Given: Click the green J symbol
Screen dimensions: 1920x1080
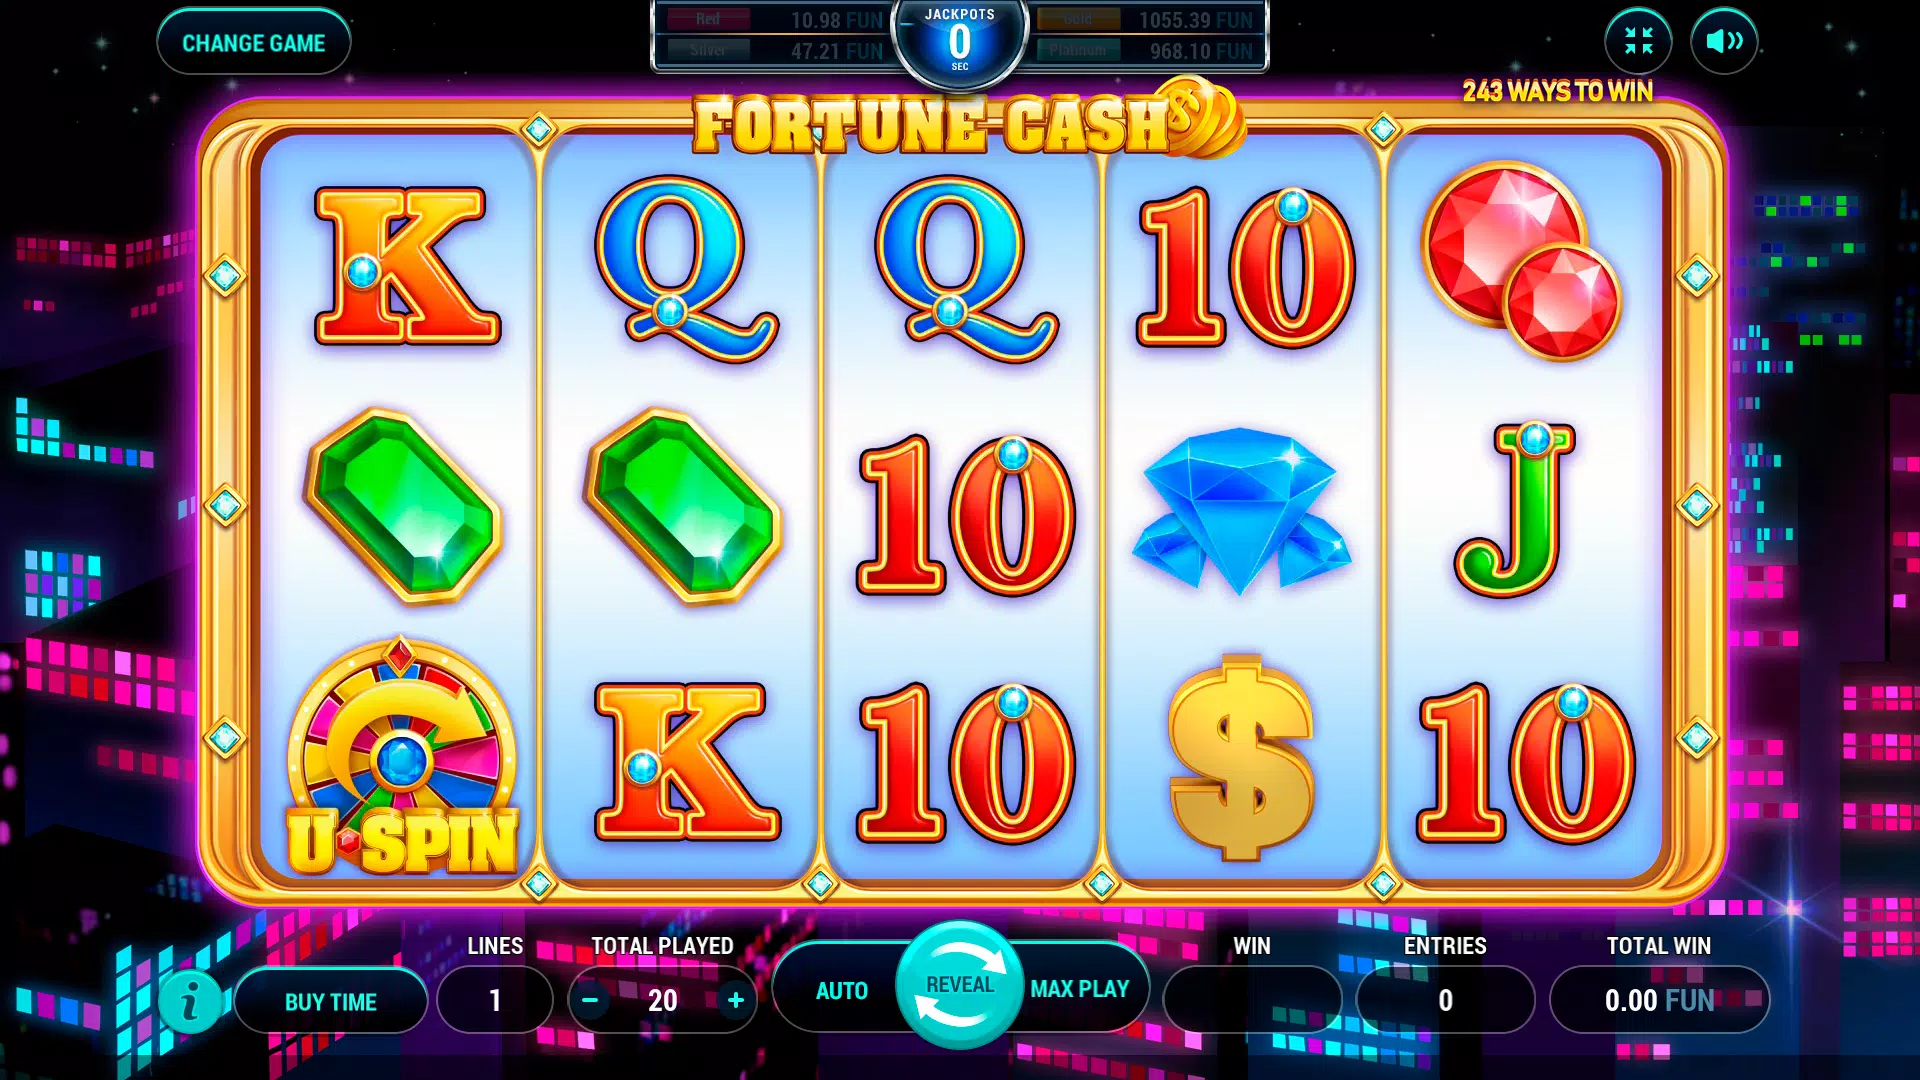Looking at the screenshot, I should (x=1516, y=510).
